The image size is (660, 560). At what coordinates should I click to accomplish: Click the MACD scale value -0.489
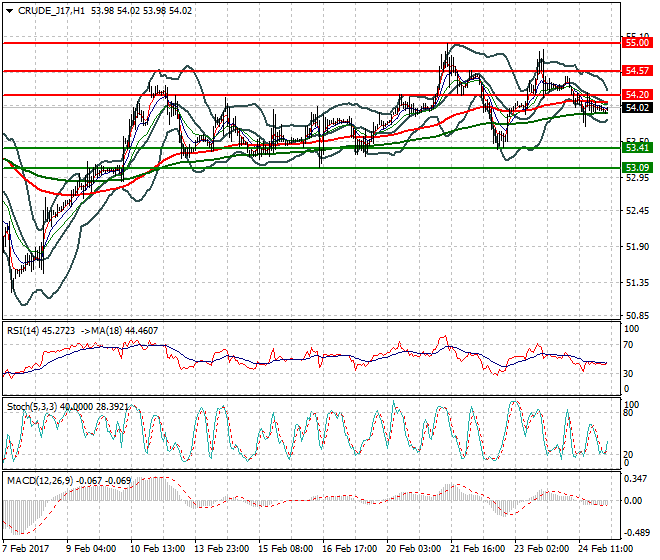click(636, 533)
